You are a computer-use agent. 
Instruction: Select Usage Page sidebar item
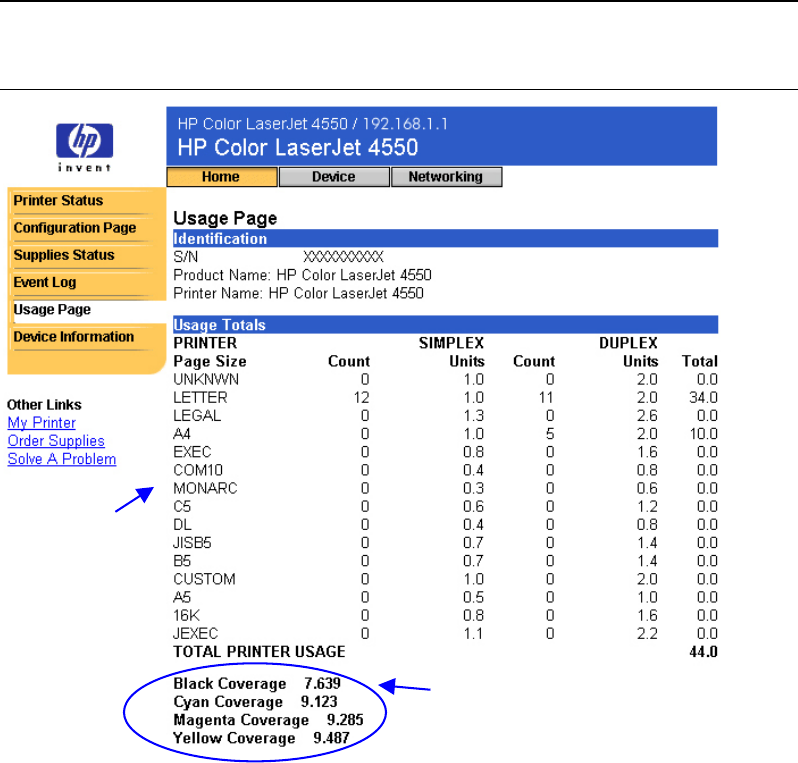[x=52, y=309]
